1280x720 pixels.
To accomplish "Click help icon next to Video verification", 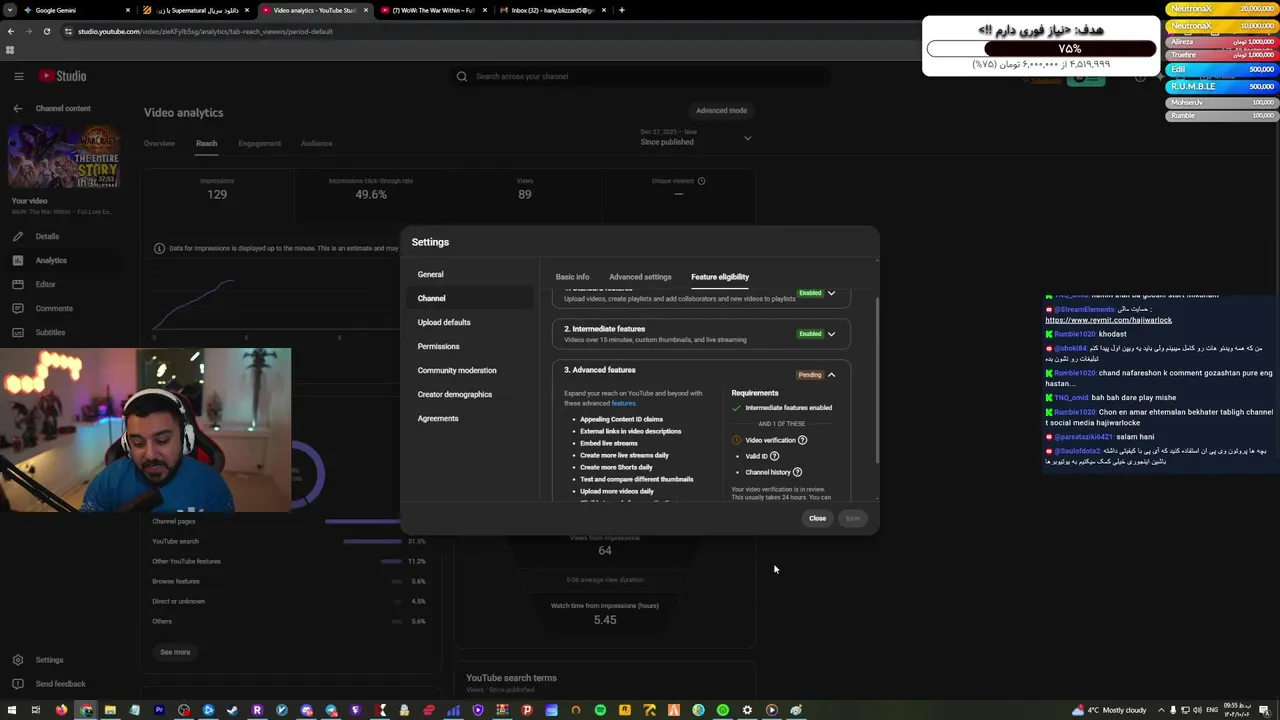I will [802, 440].
